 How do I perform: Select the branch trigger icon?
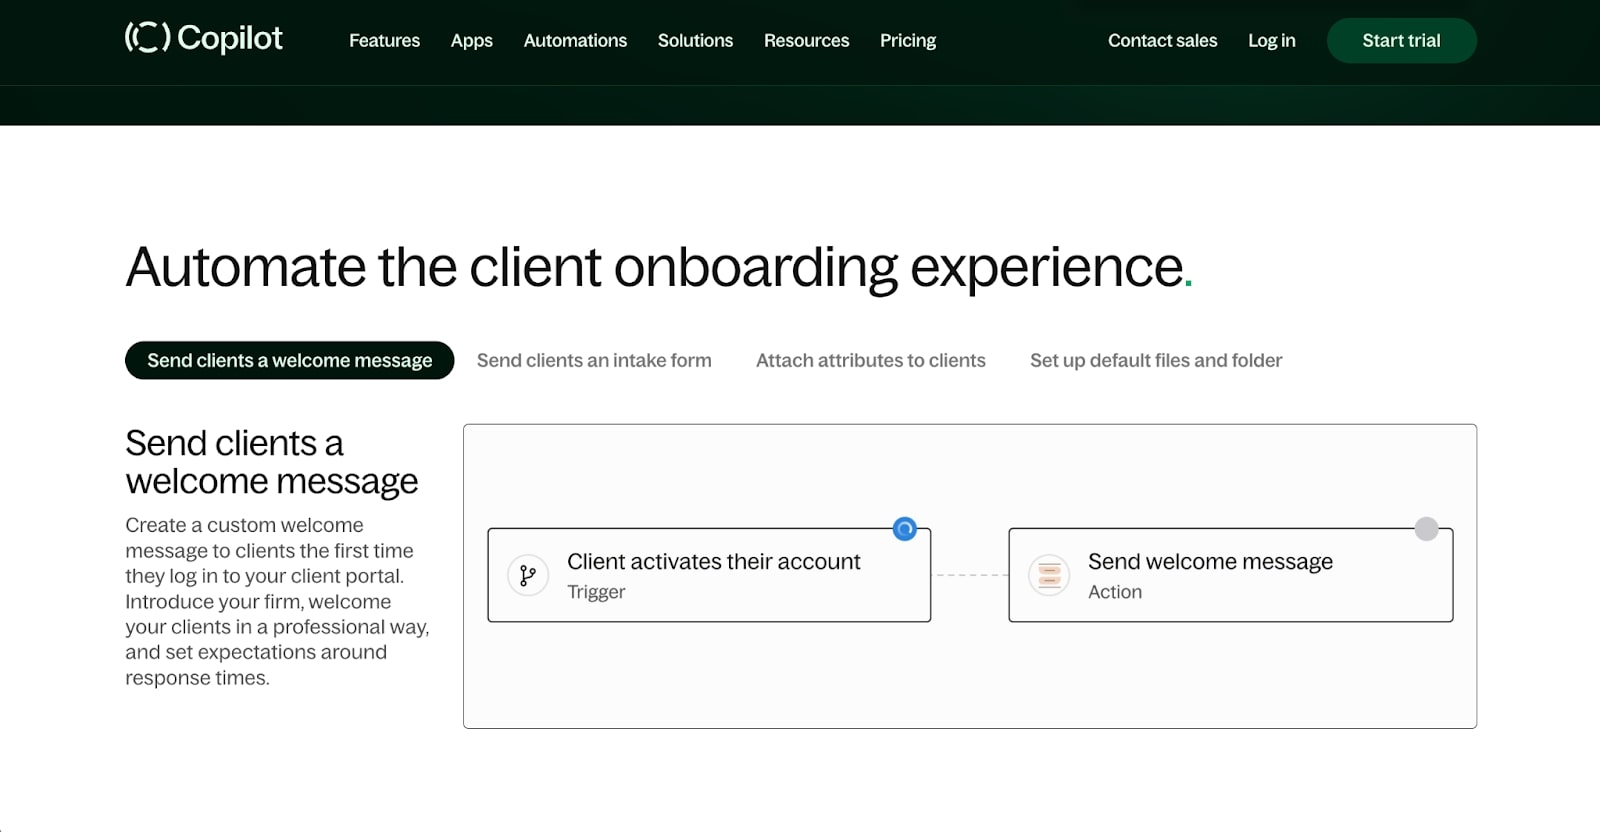point(528,575)
